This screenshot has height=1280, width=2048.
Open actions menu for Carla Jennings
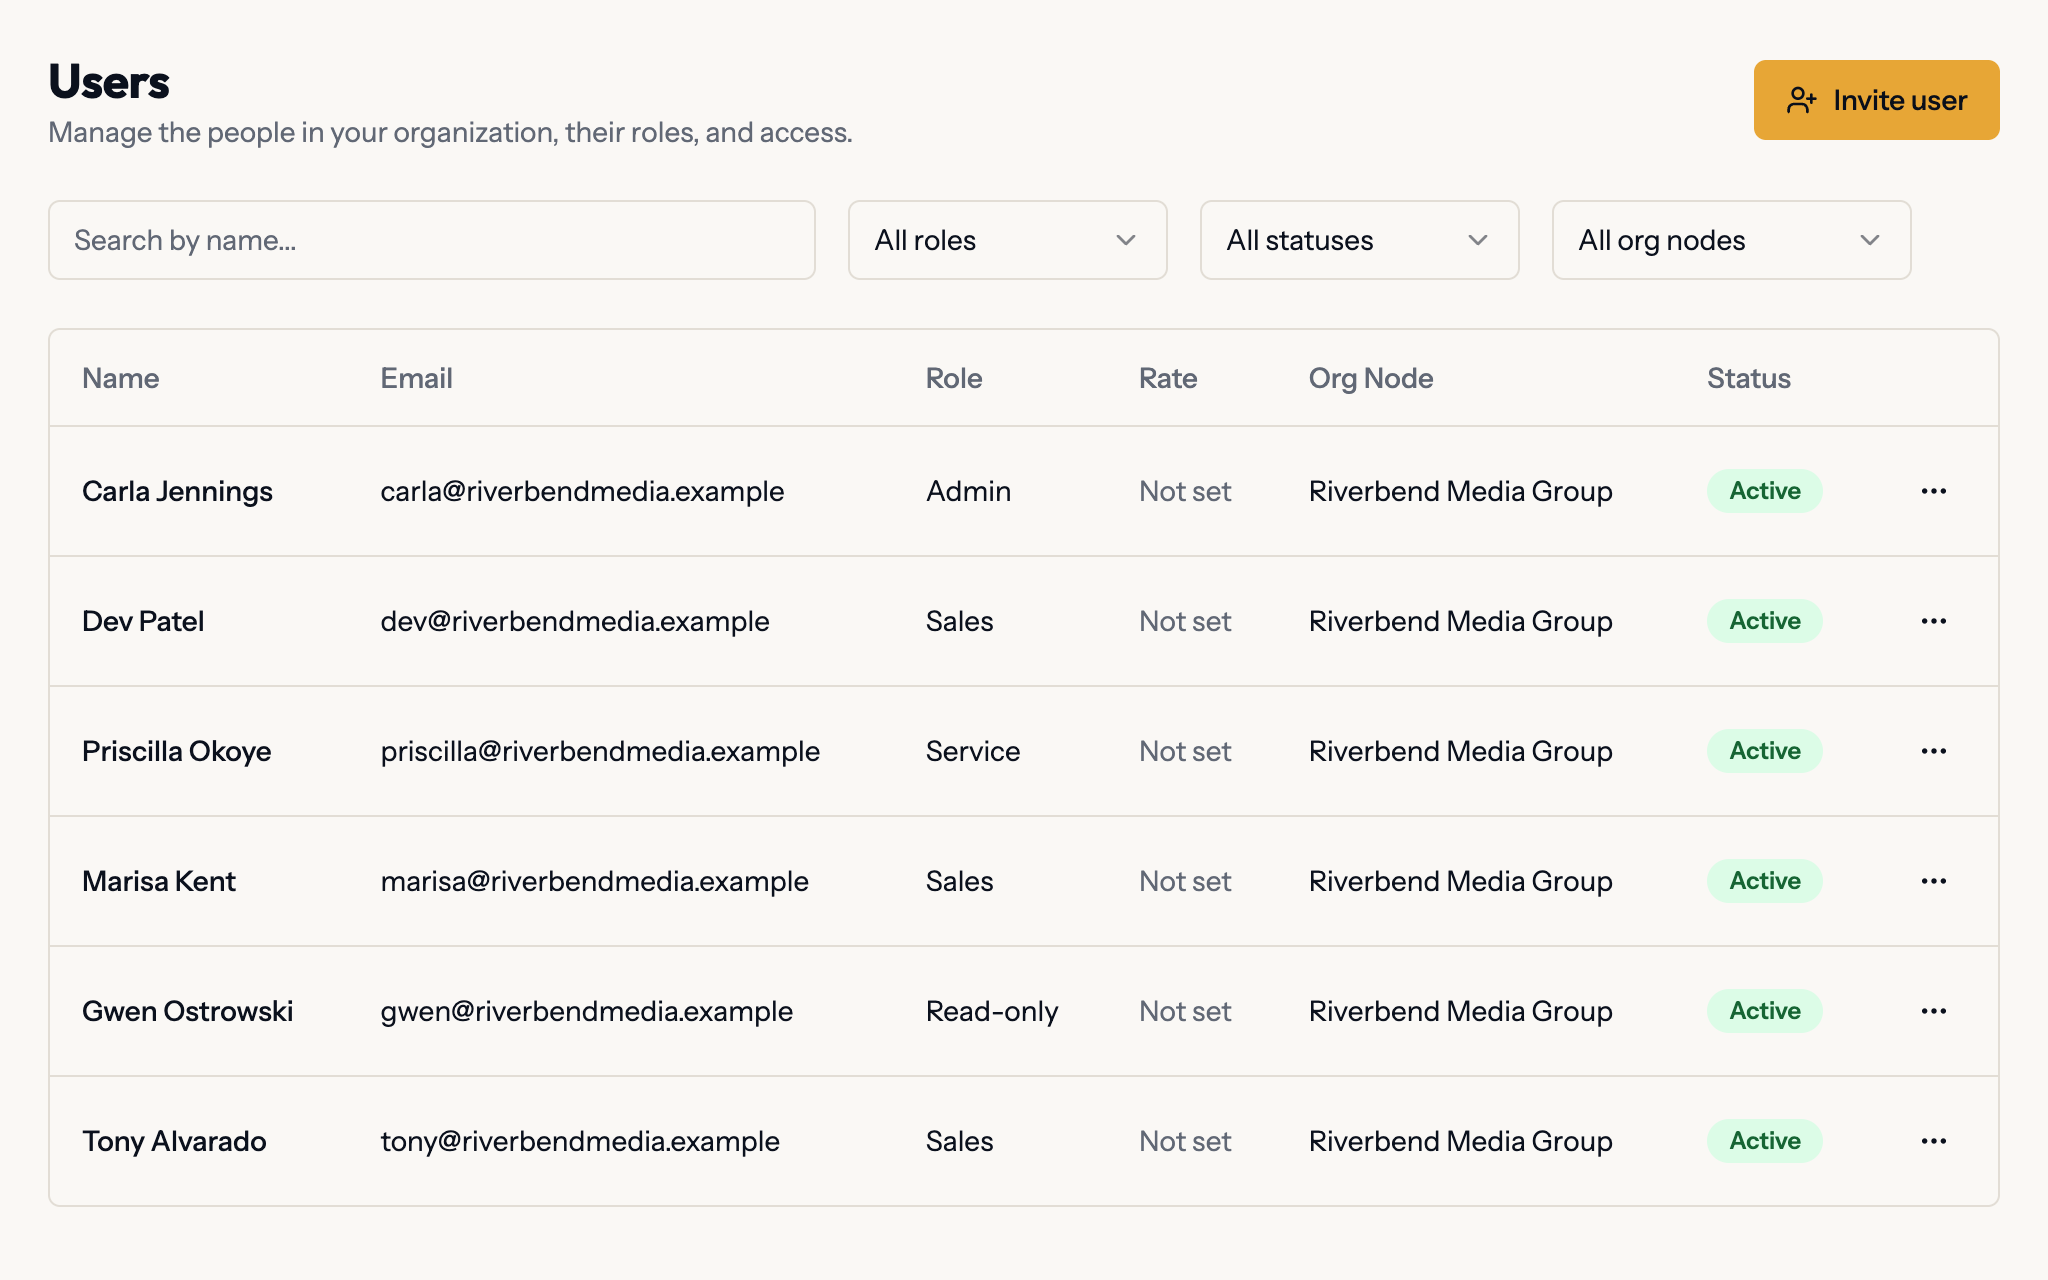click(1933, 491)
